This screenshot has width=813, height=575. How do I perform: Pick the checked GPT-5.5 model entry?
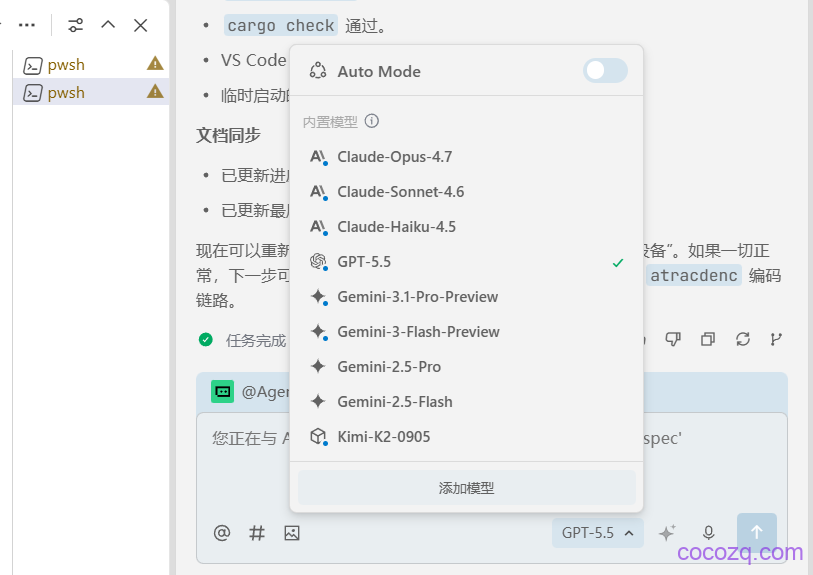[x=466, y=262]
